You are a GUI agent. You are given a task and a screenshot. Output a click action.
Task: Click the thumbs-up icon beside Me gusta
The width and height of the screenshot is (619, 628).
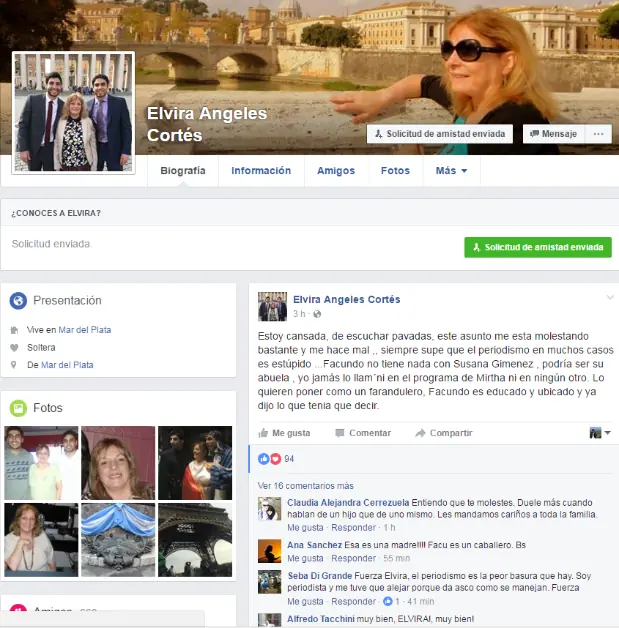tap(263, 433)
